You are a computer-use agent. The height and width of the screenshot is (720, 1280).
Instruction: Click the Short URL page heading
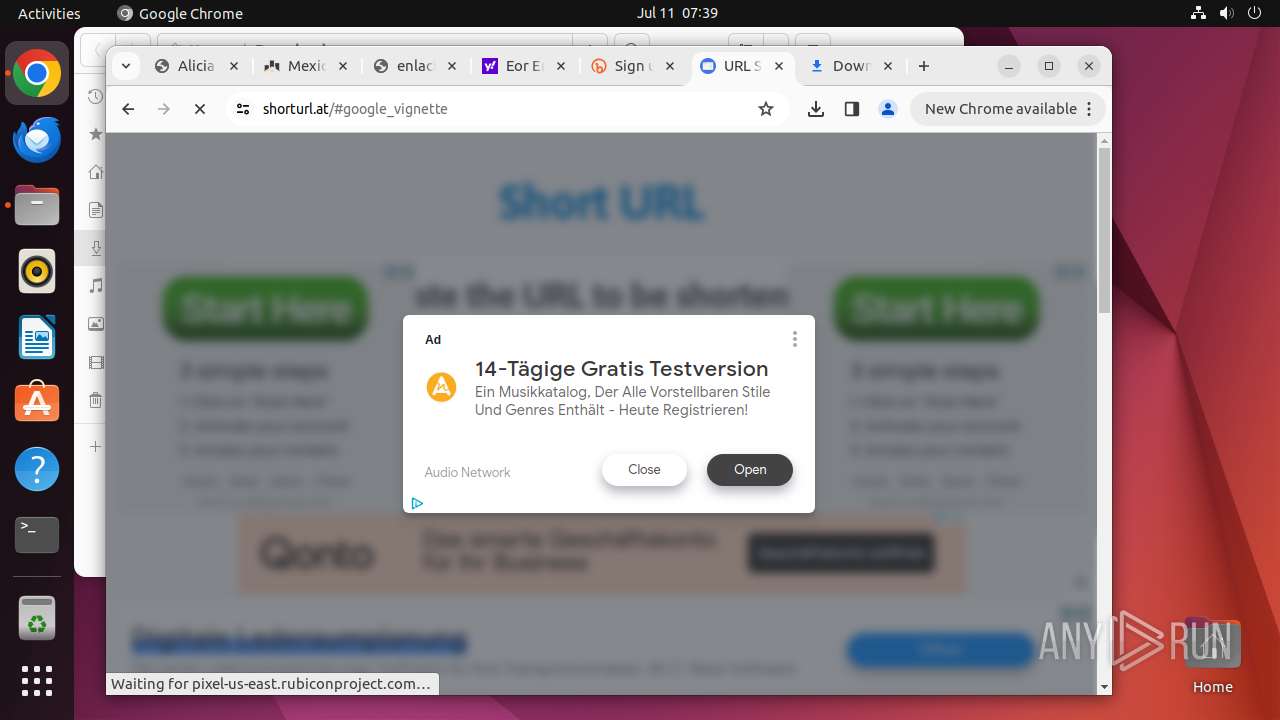pos(601,203)
